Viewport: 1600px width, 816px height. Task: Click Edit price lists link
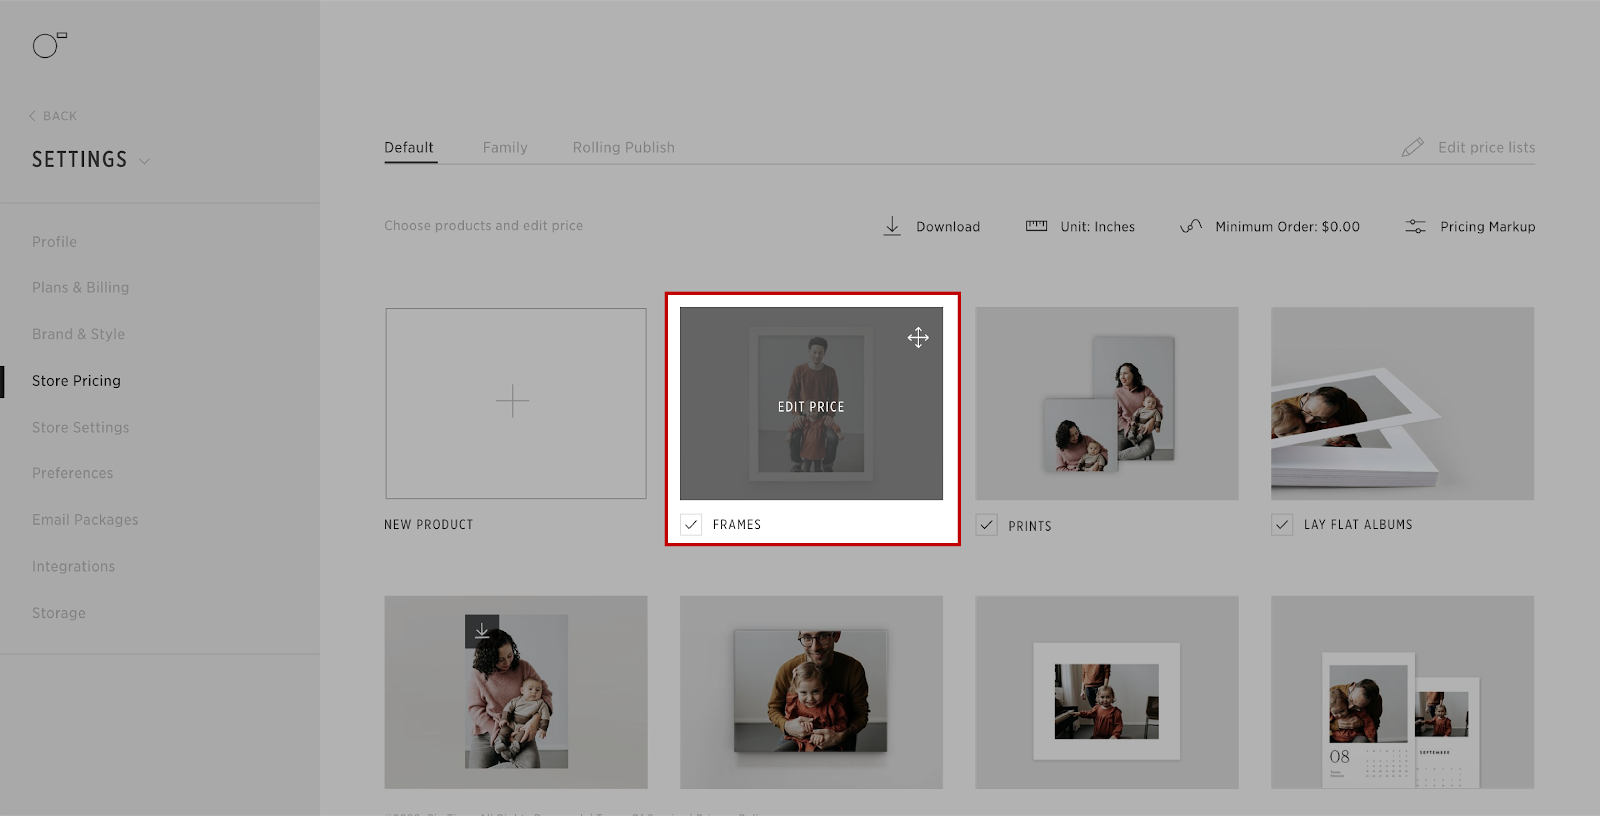(1486, 147)
